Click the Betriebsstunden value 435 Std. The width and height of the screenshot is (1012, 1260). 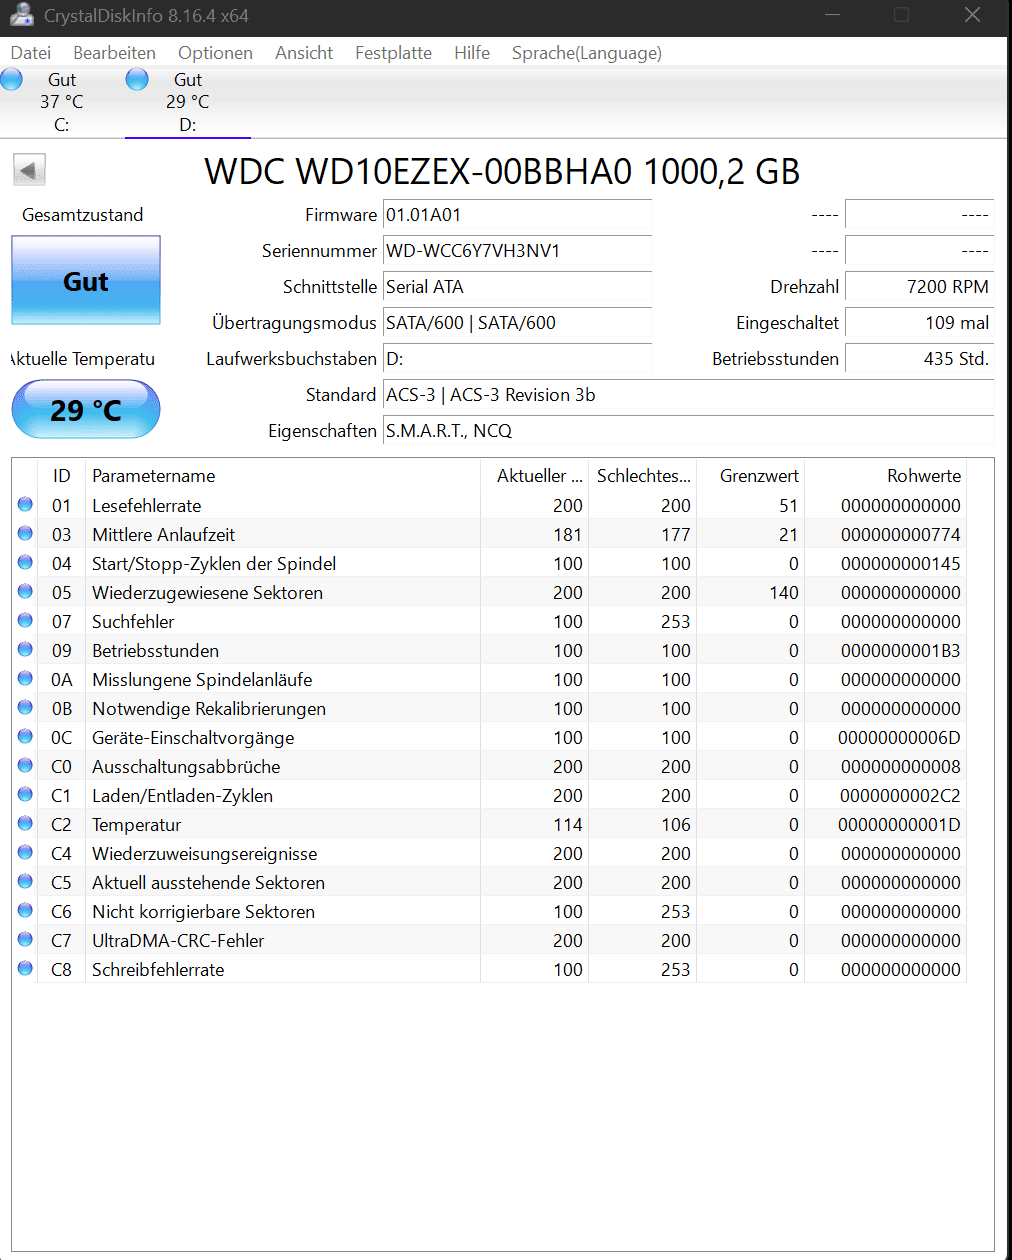(920, 359)
